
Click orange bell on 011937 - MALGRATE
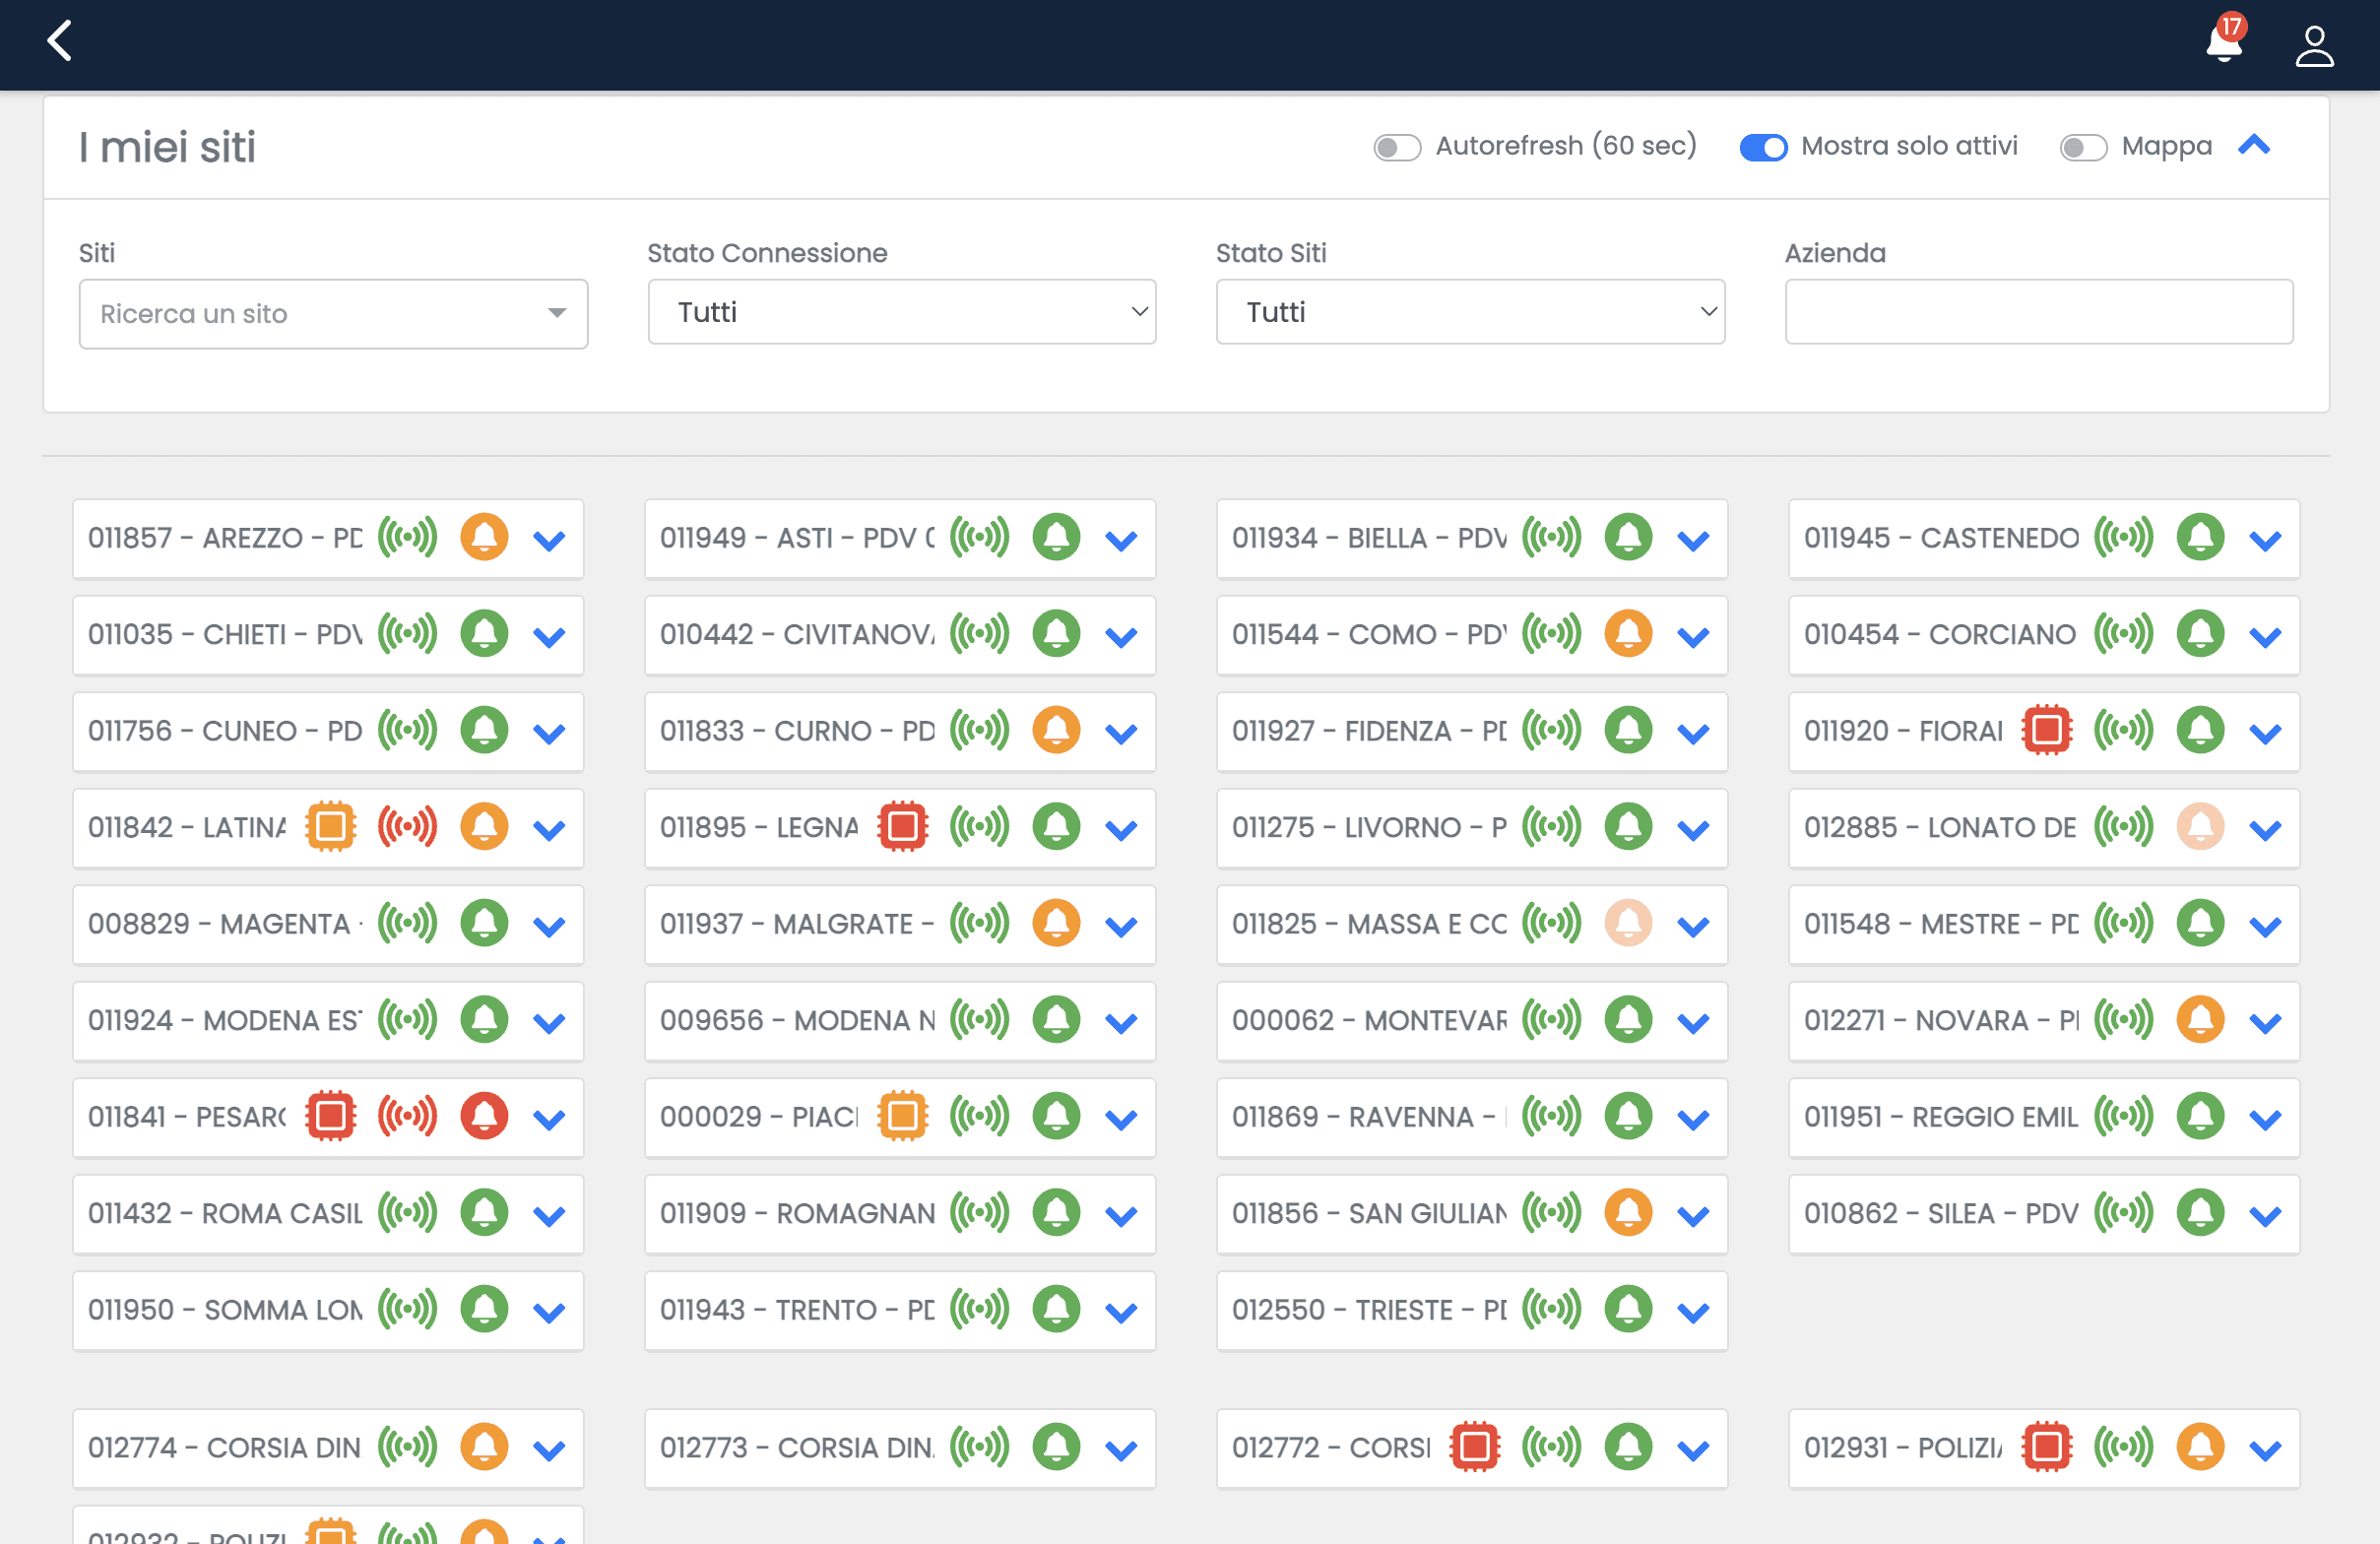pyautogui.click(x=1056, y=923)
